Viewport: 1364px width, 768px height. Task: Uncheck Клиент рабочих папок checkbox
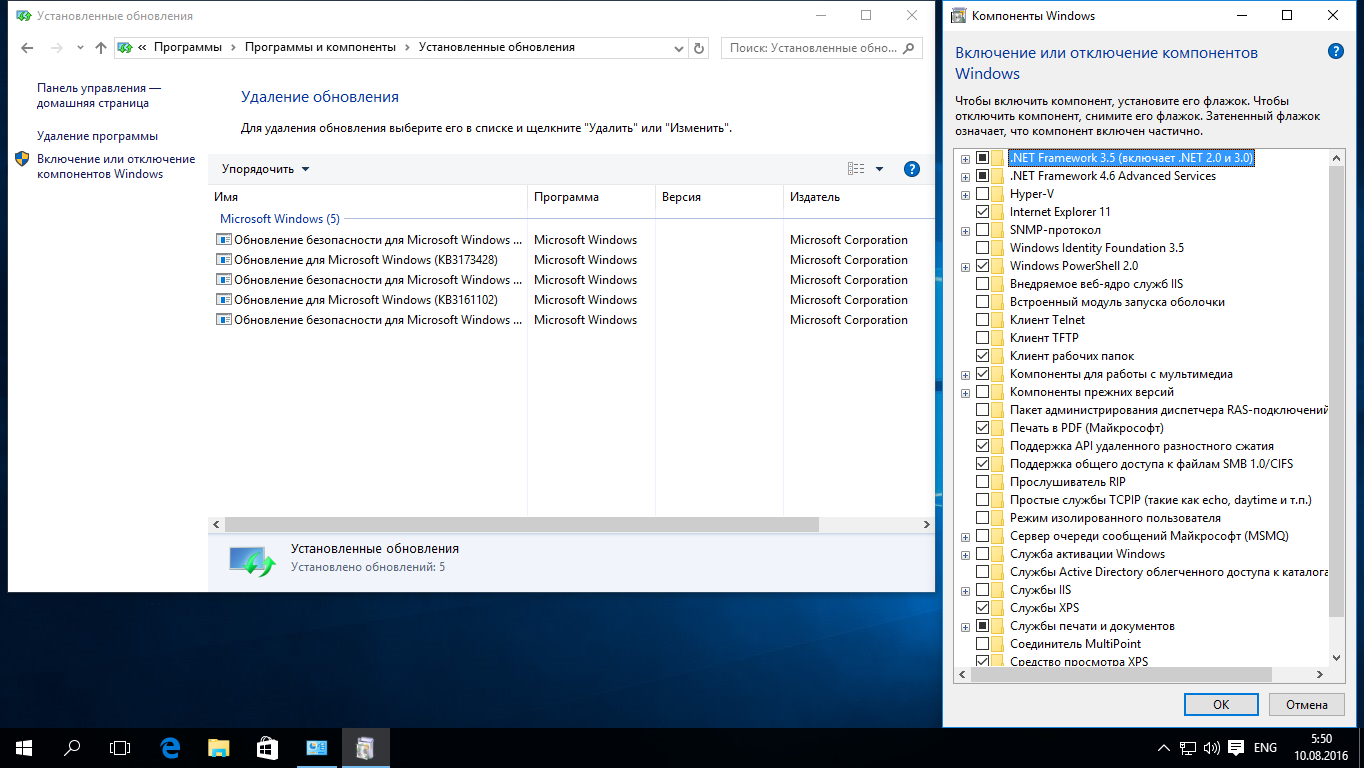[x=982, y=356]
